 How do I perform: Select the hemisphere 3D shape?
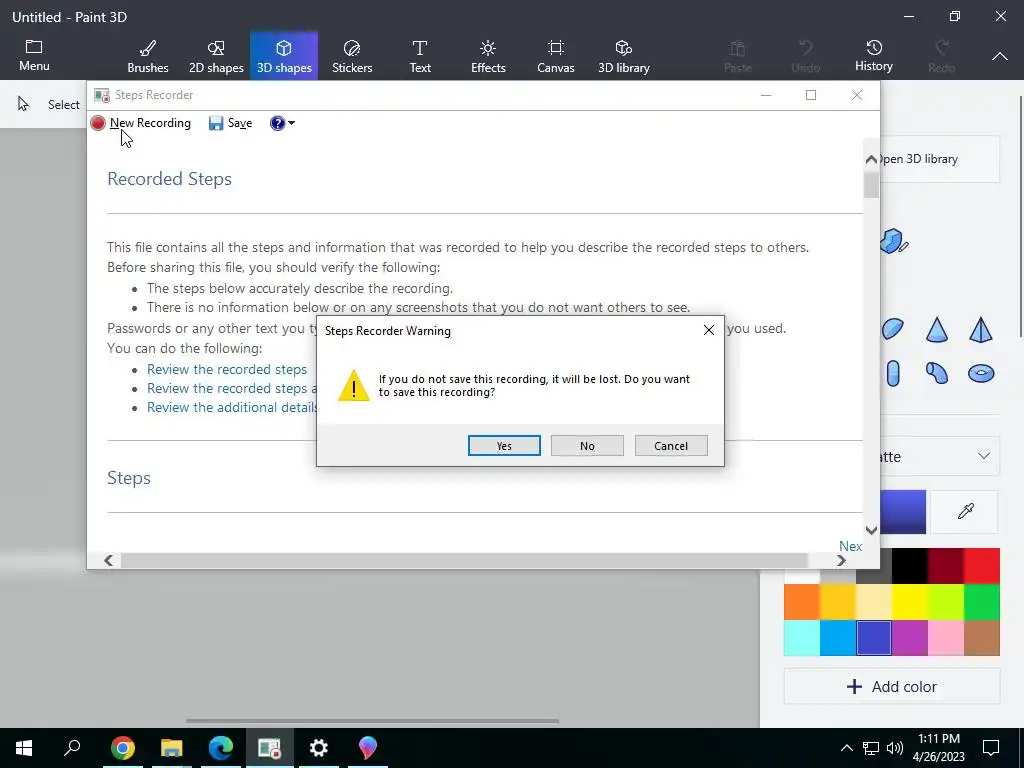point(892,329)
